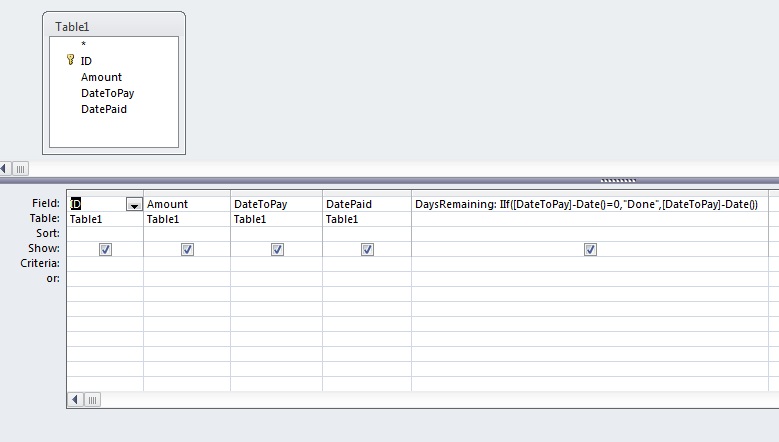Click the DateToPay field cell in the grid
Viewport: 779px width, 442px height.
pos(276,204)
